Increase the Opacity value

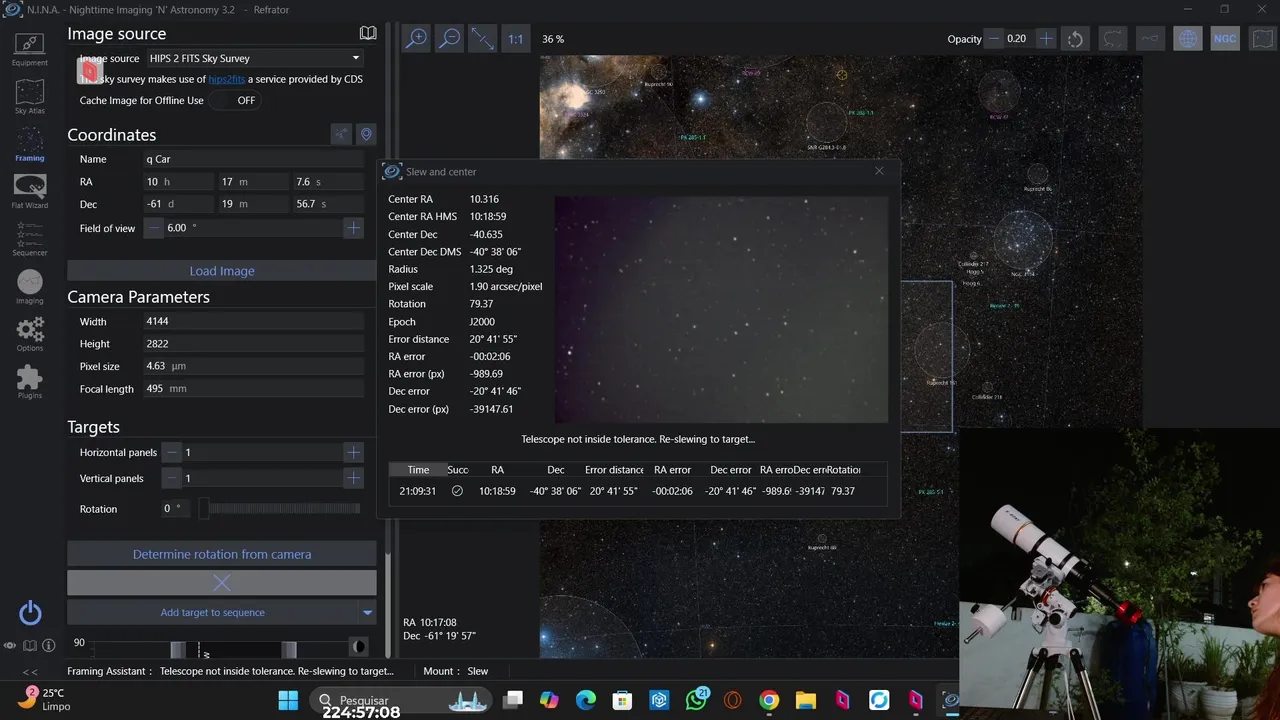point(1046,39)
